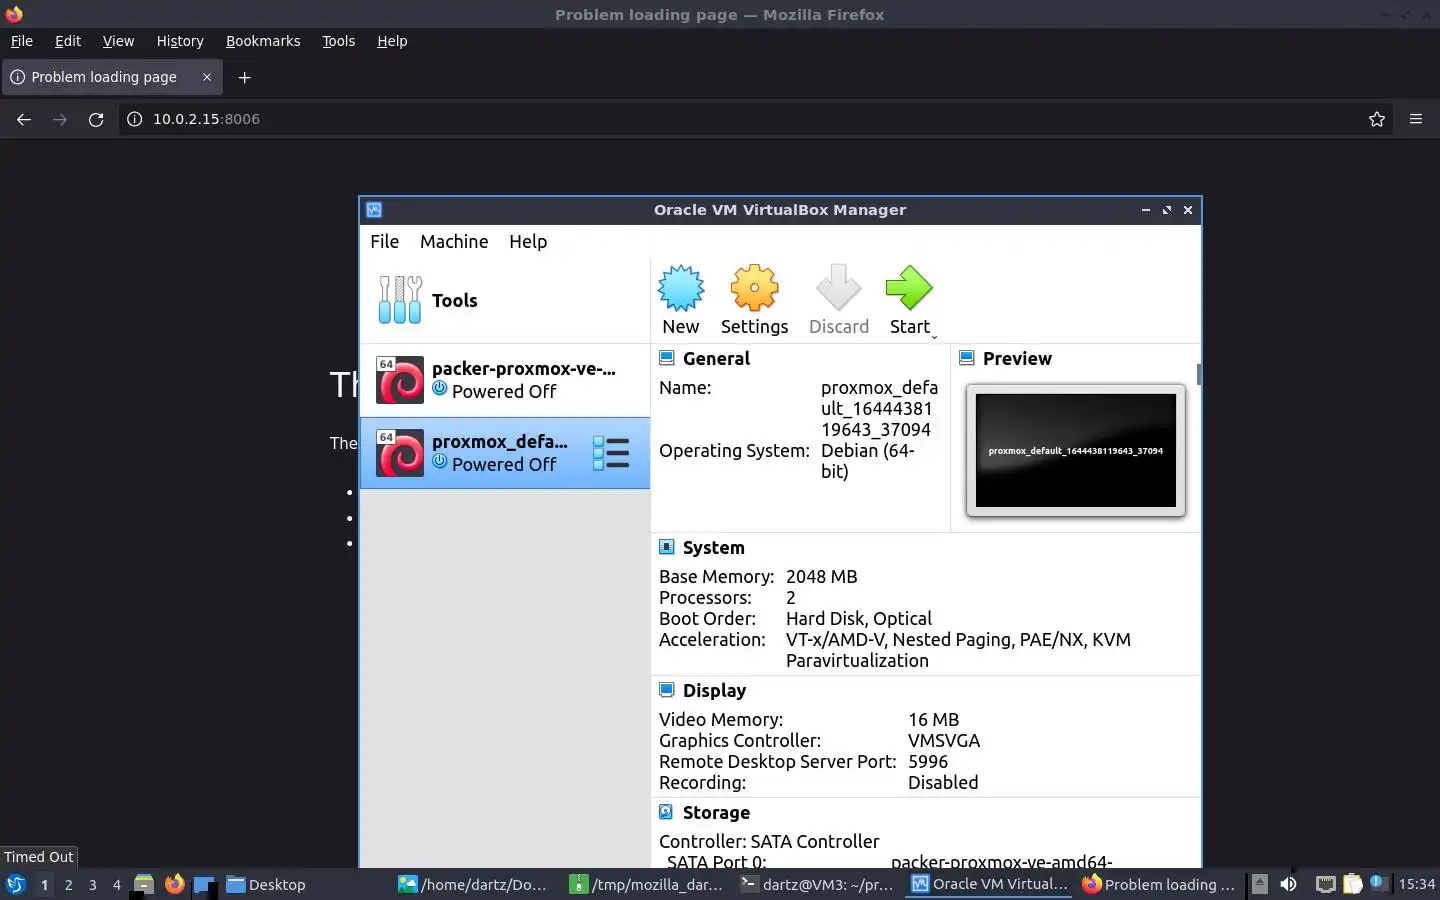Viewport: 1440px width, 900px height.
Task: Switch to dartz@VM3 terminal window
Action: click(x=817, y=885)
